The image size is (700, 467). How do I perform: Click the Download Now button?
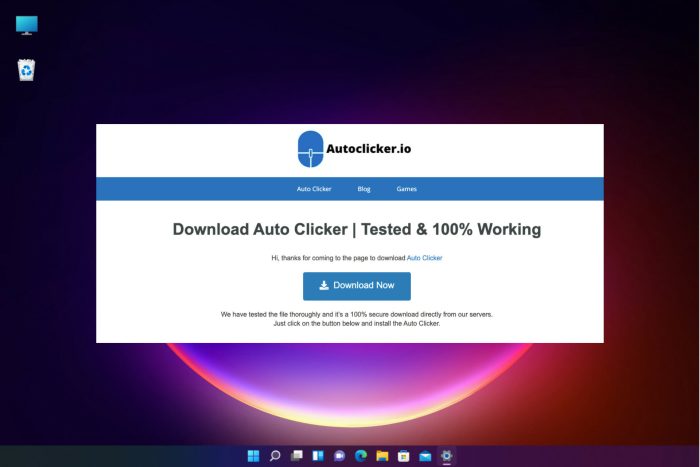click(x=357, y=286)
